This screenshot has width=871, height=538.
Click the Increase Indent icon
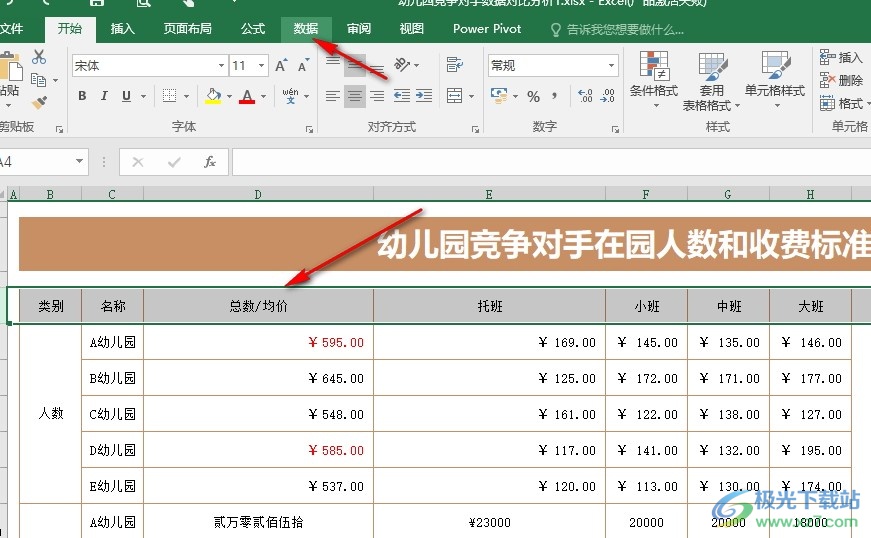click(x=425, y=97)
